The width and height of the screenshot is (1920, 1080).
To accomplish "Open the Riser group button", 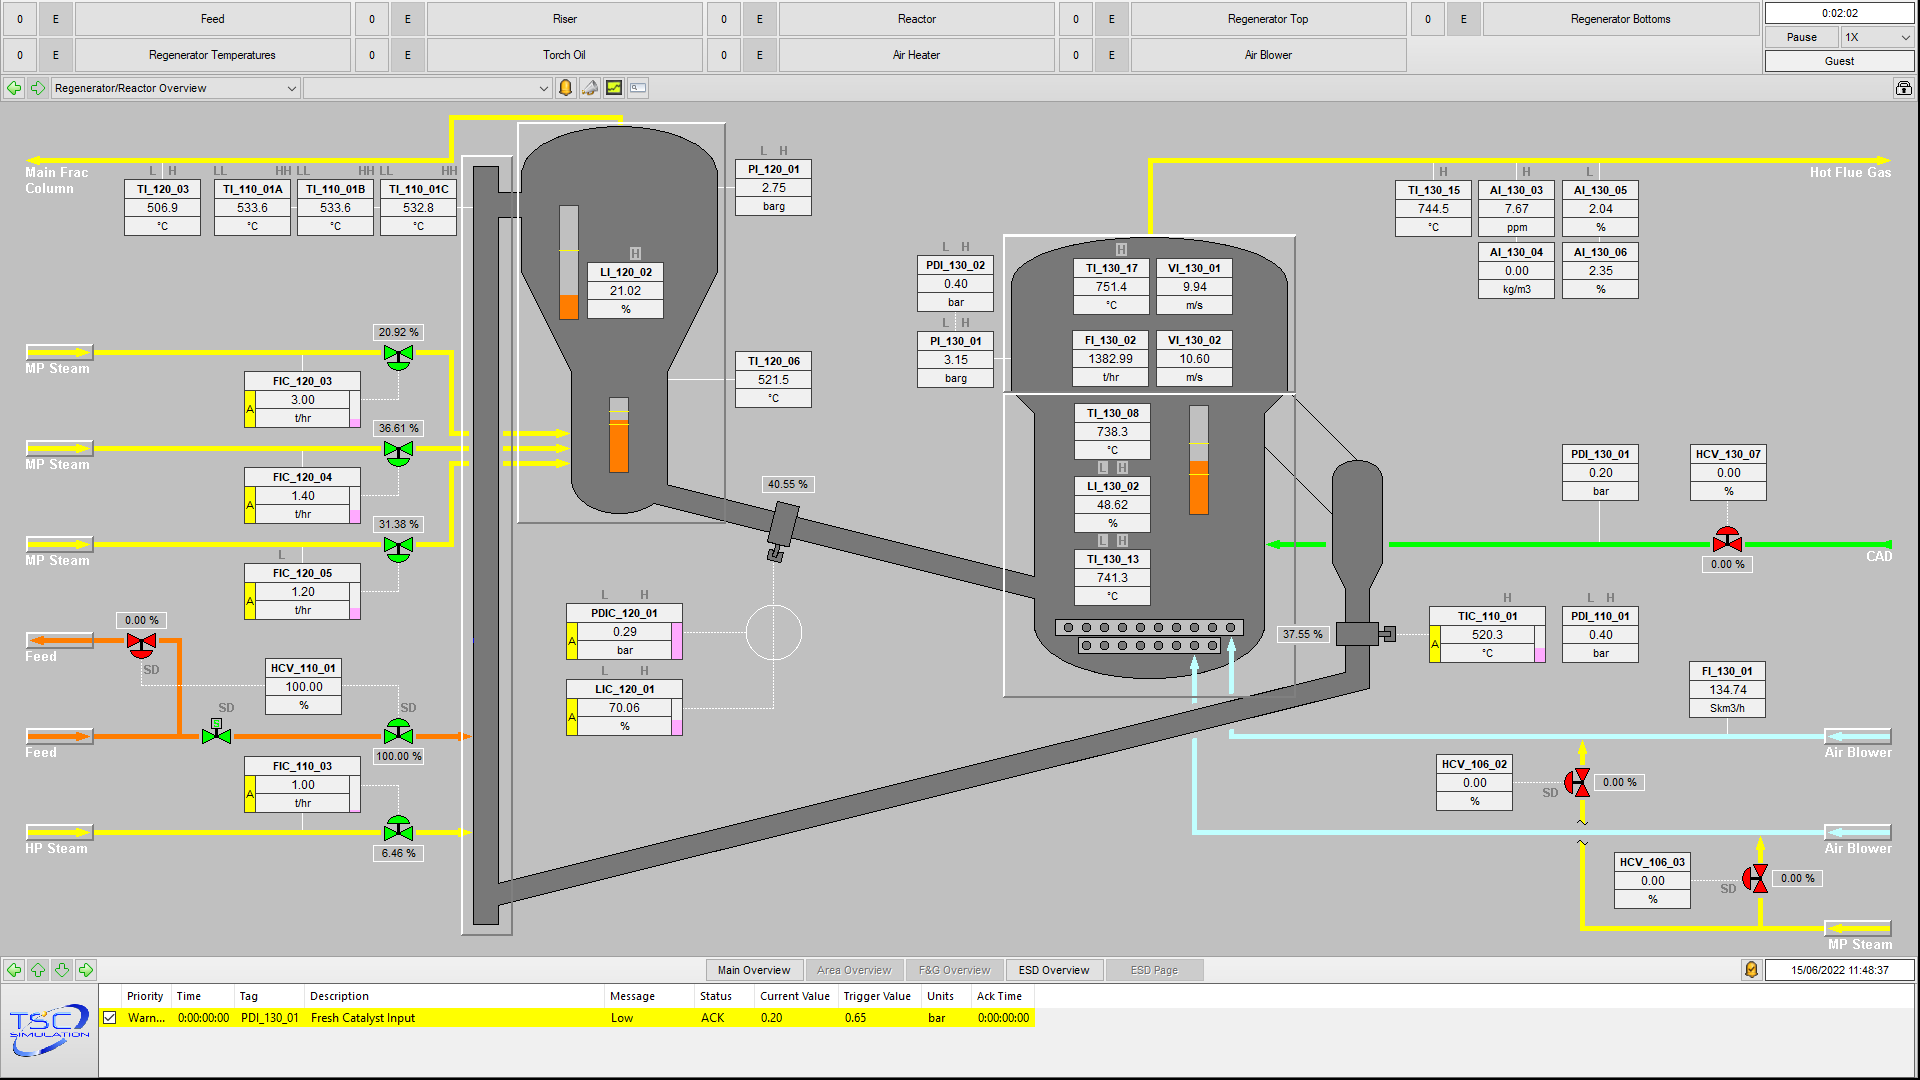I will coord(565,19).
